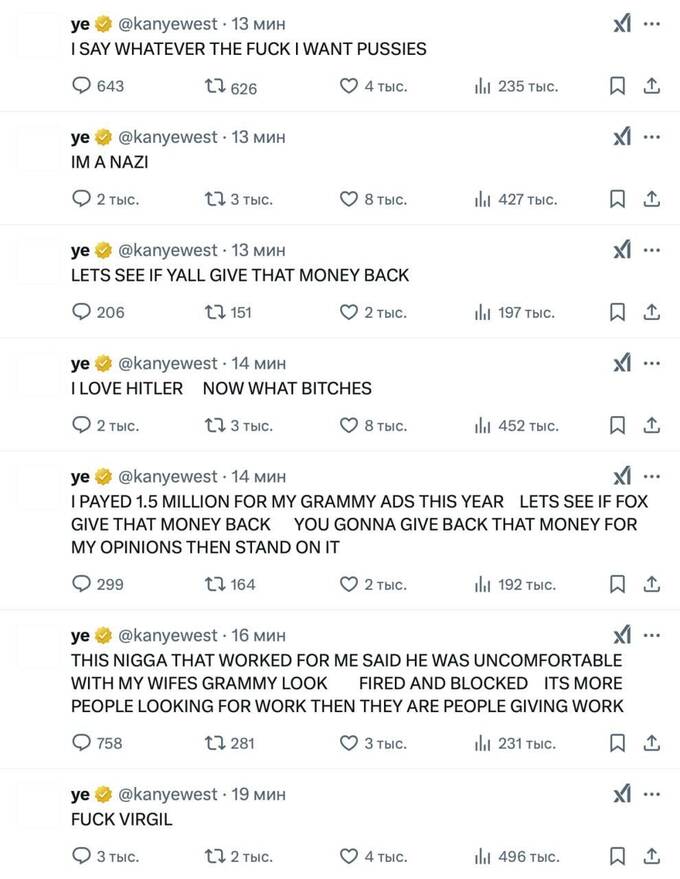The height and width of the screenshot is (879, 680).
Task: Click the Grok icon on FUCK VIRGIL tweet
Action: [x=622, y=794]
